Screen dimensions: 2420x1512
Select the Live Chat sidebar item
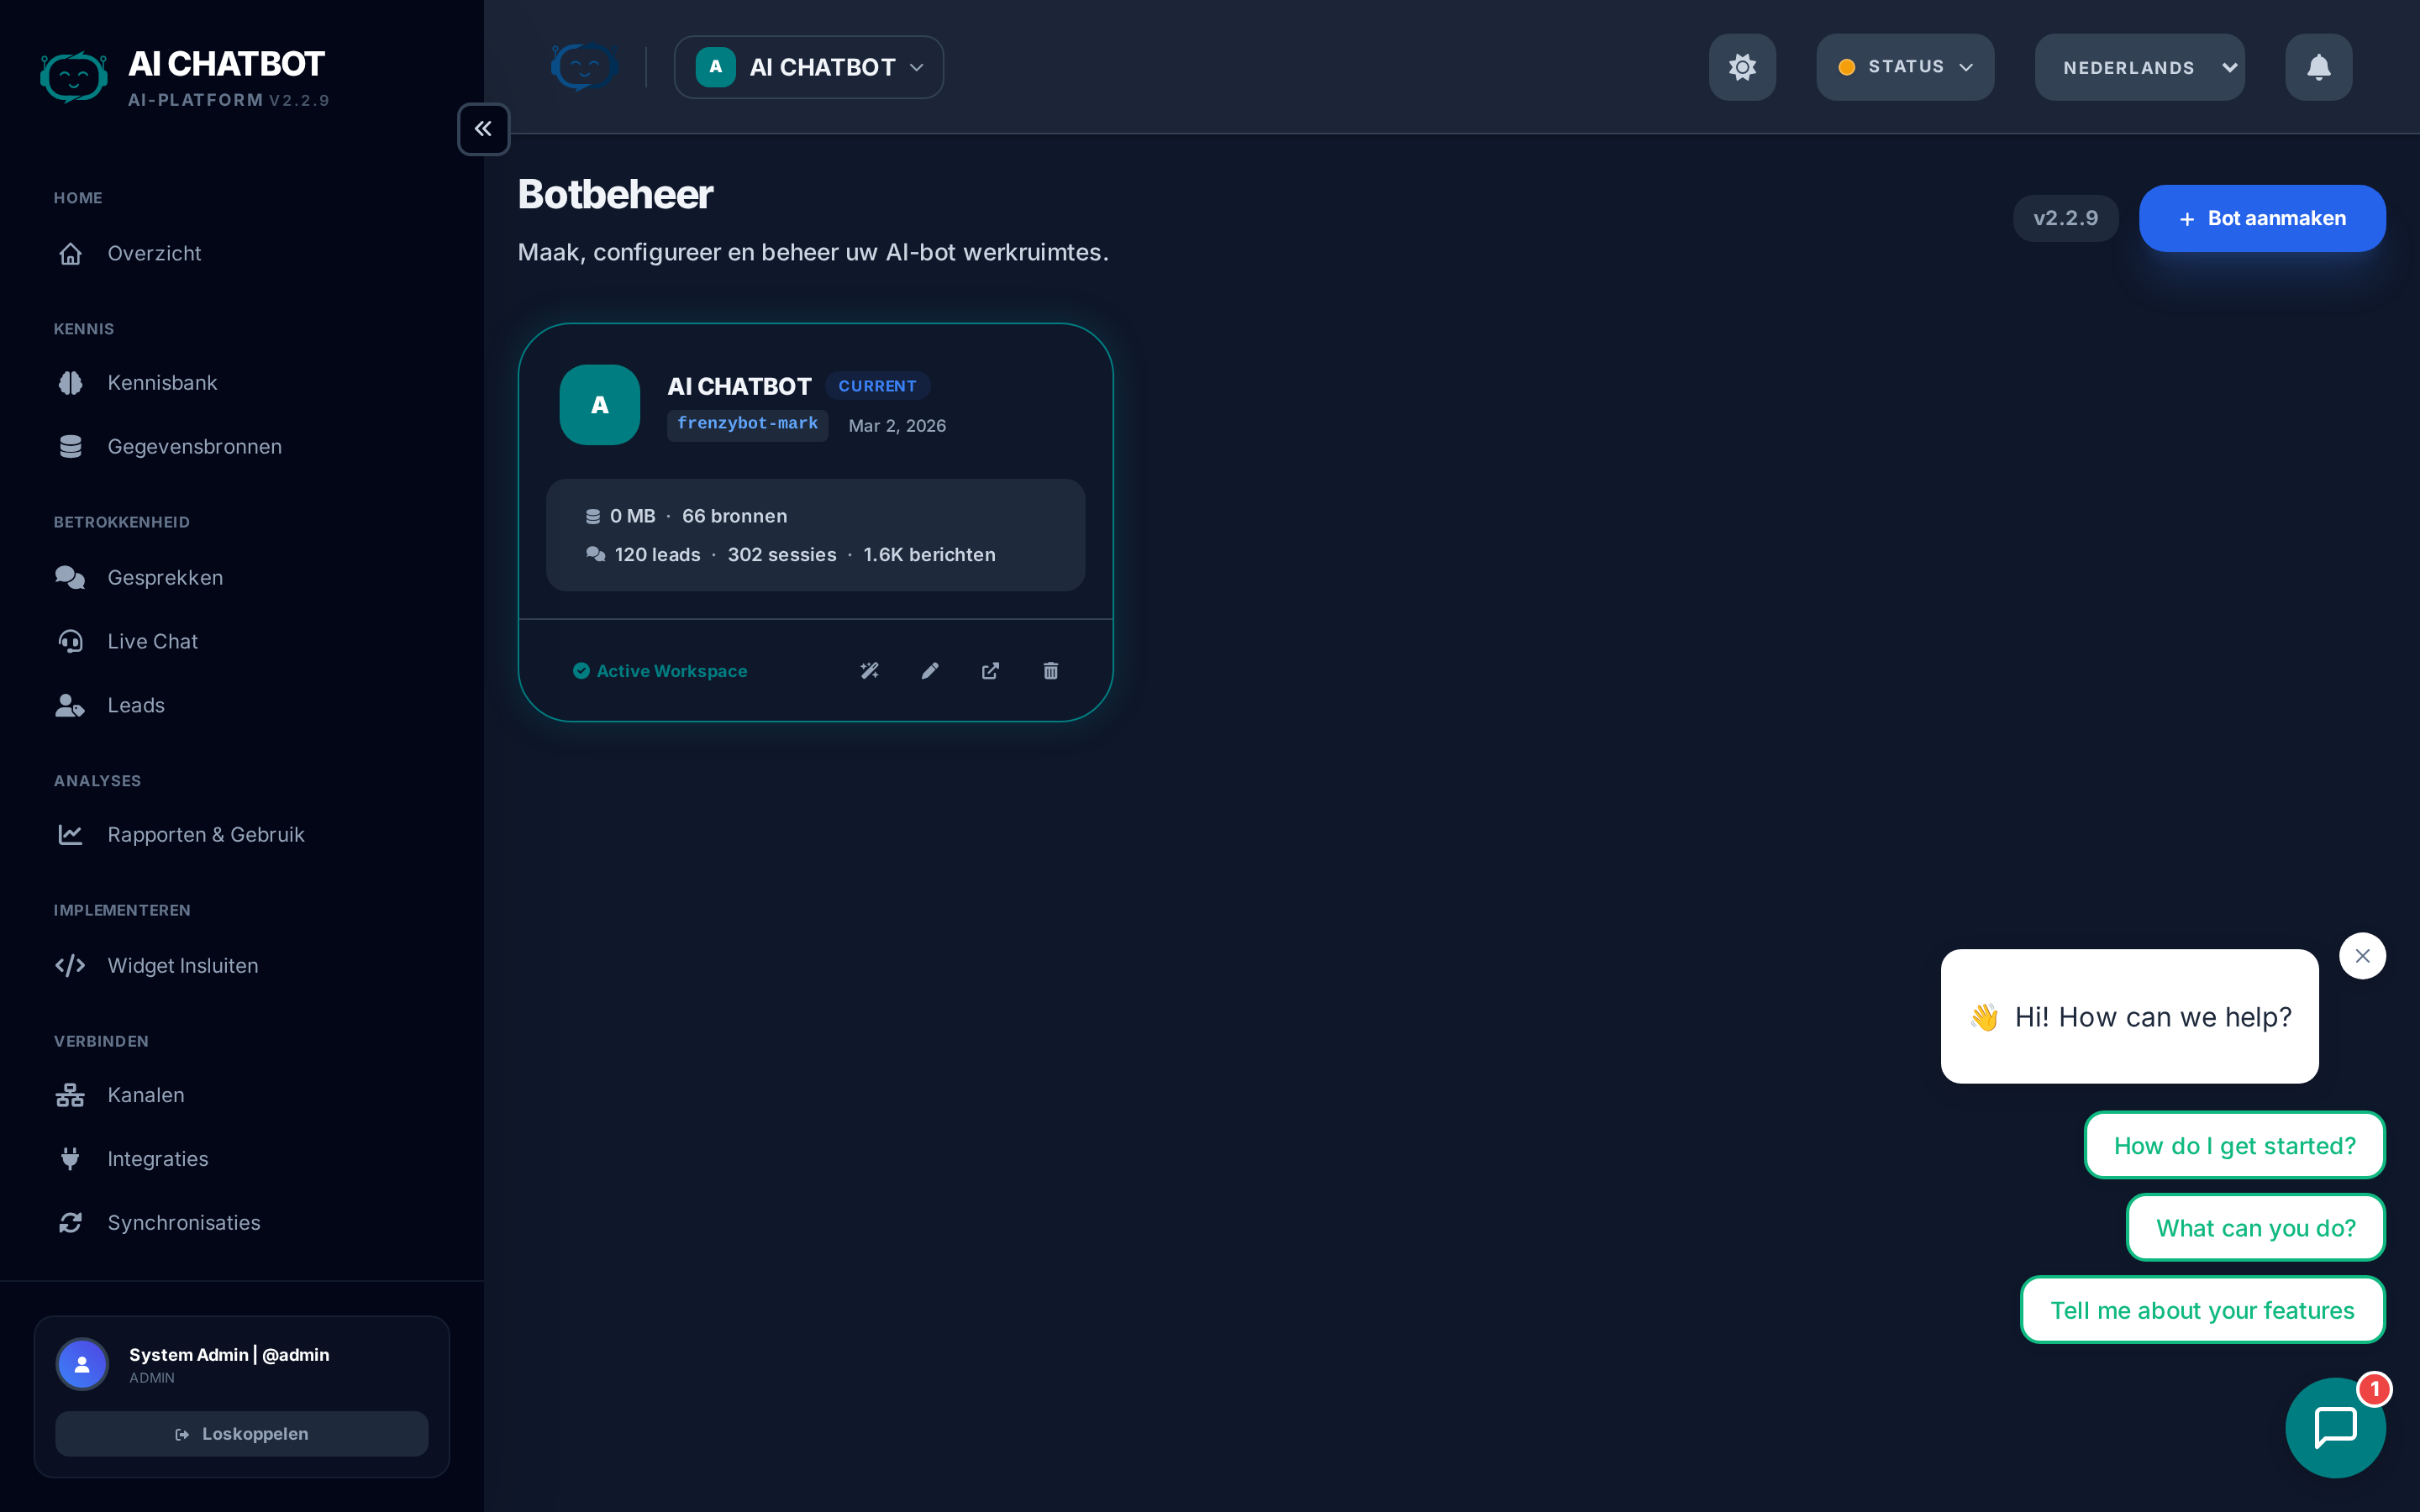pos(152,641)
